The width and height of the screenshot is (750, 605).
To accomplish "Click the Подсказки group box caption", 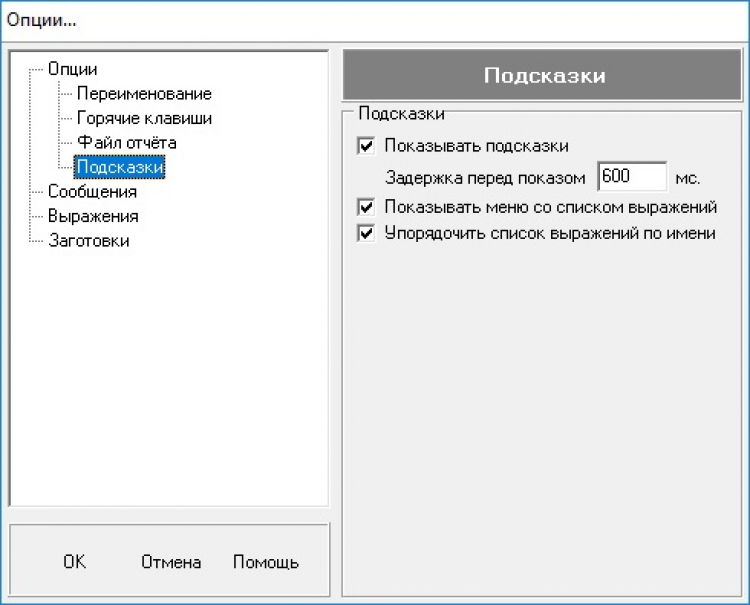I will click(x=401, y=114).
